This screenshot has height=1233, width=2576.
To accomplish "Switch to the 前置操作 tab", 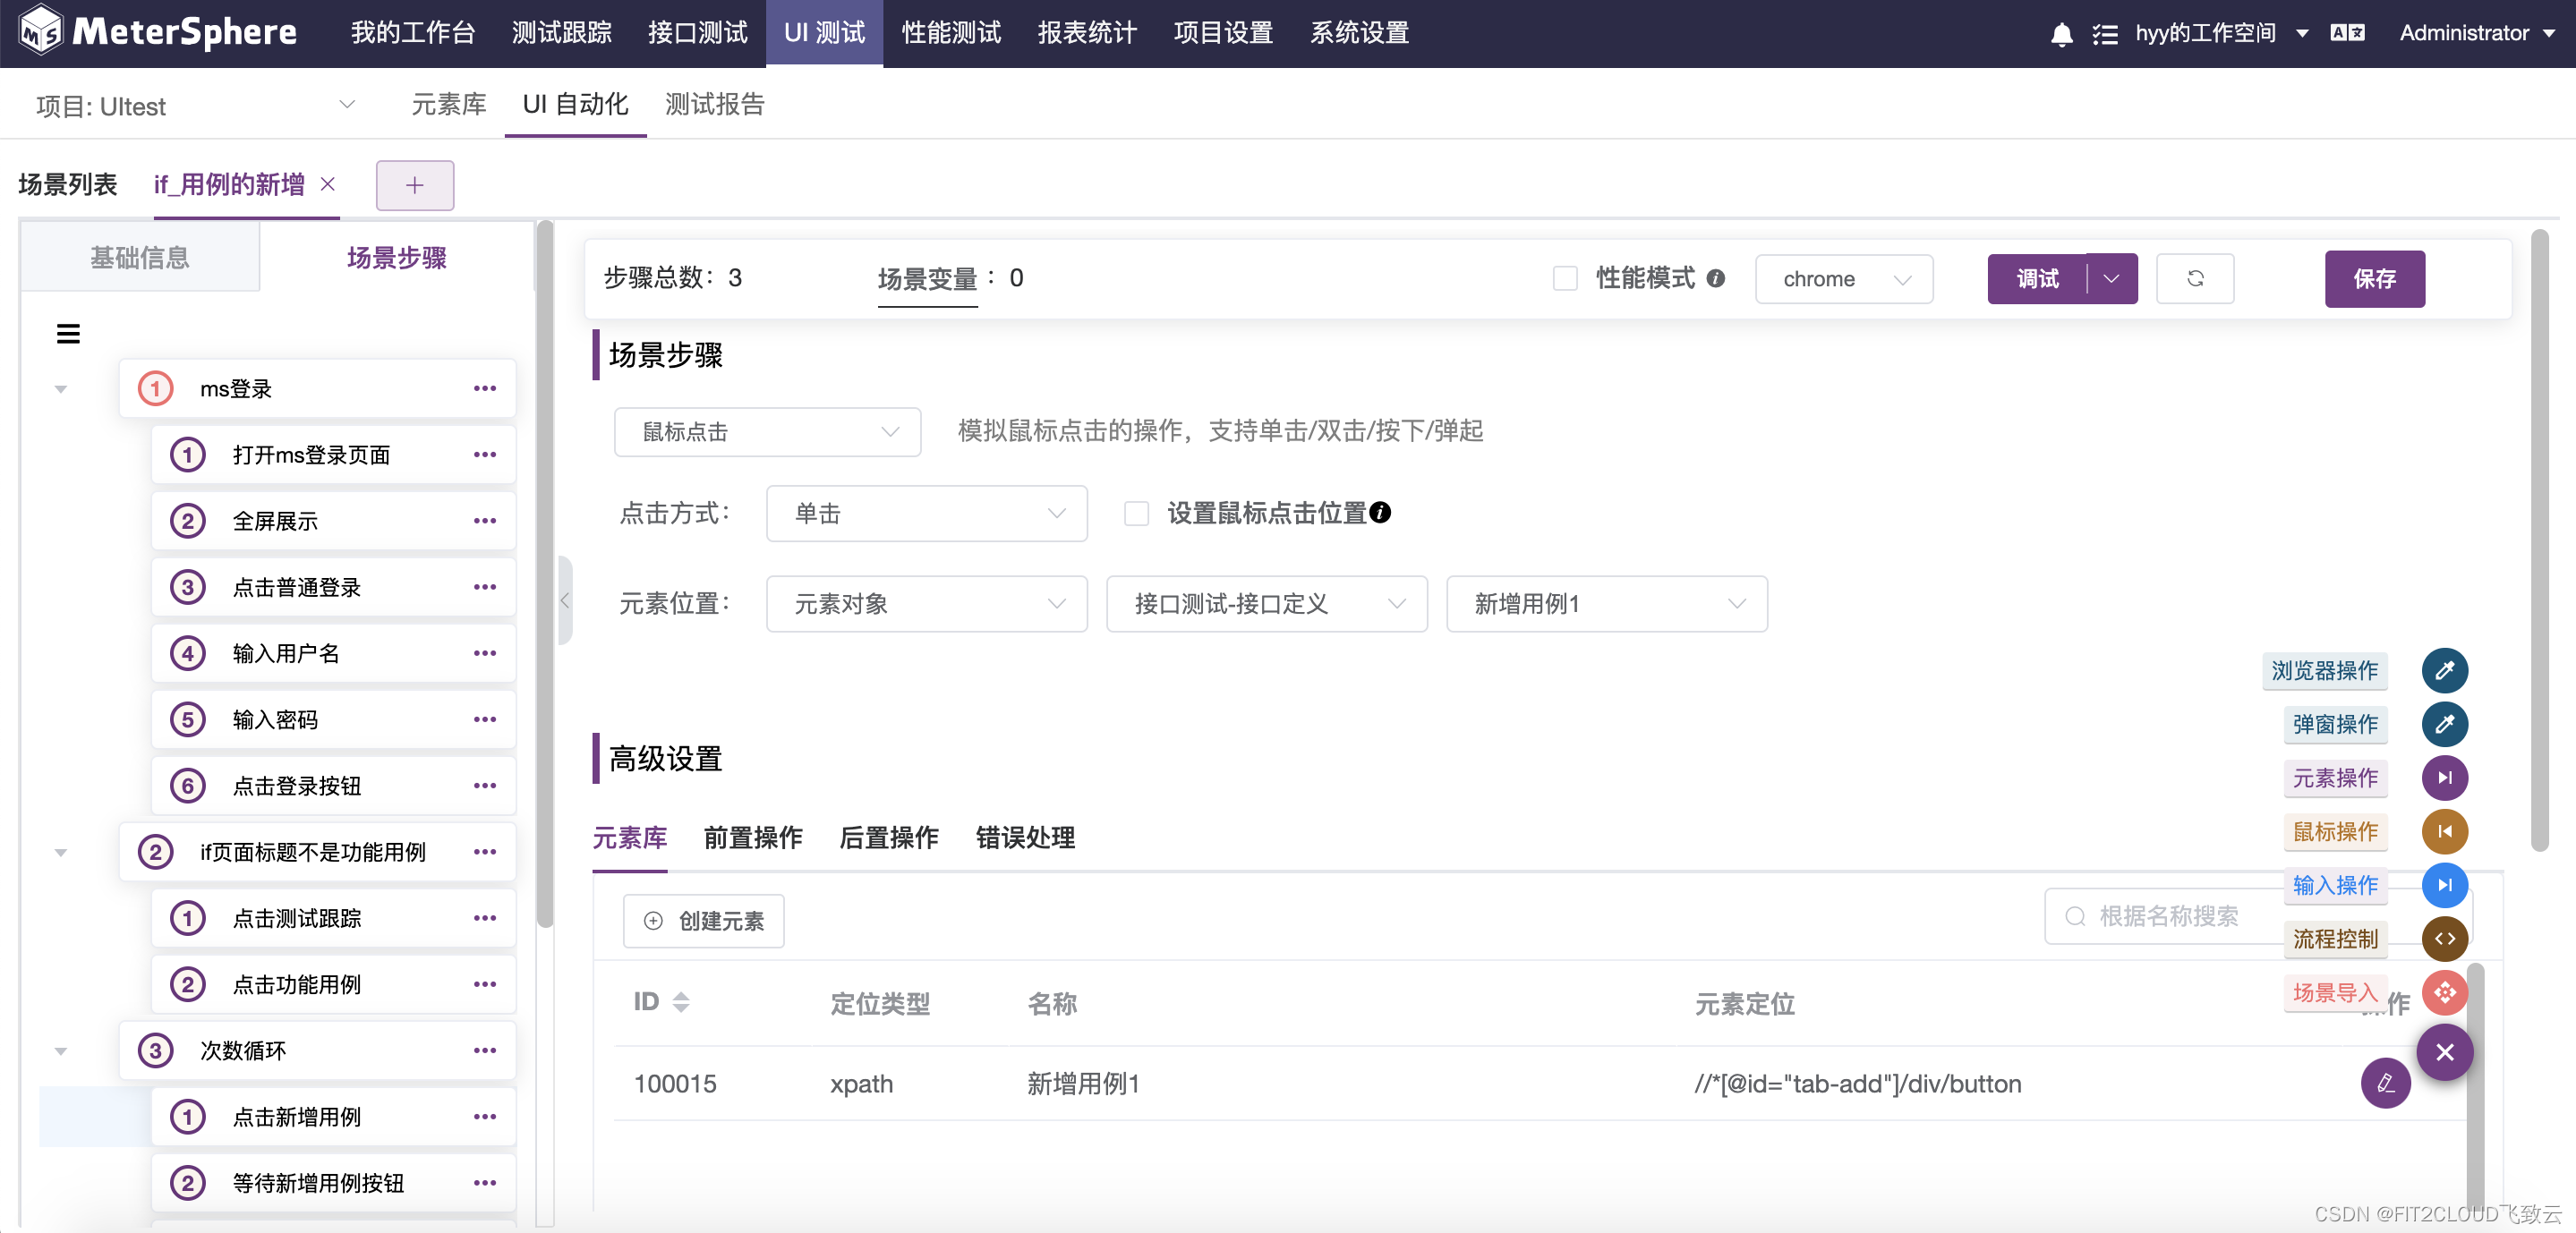I will coord(752,837).
